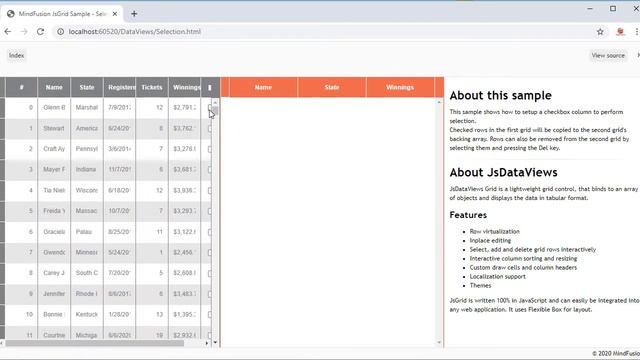Select the 'Indiana' state cell

(x=87, y=169)
